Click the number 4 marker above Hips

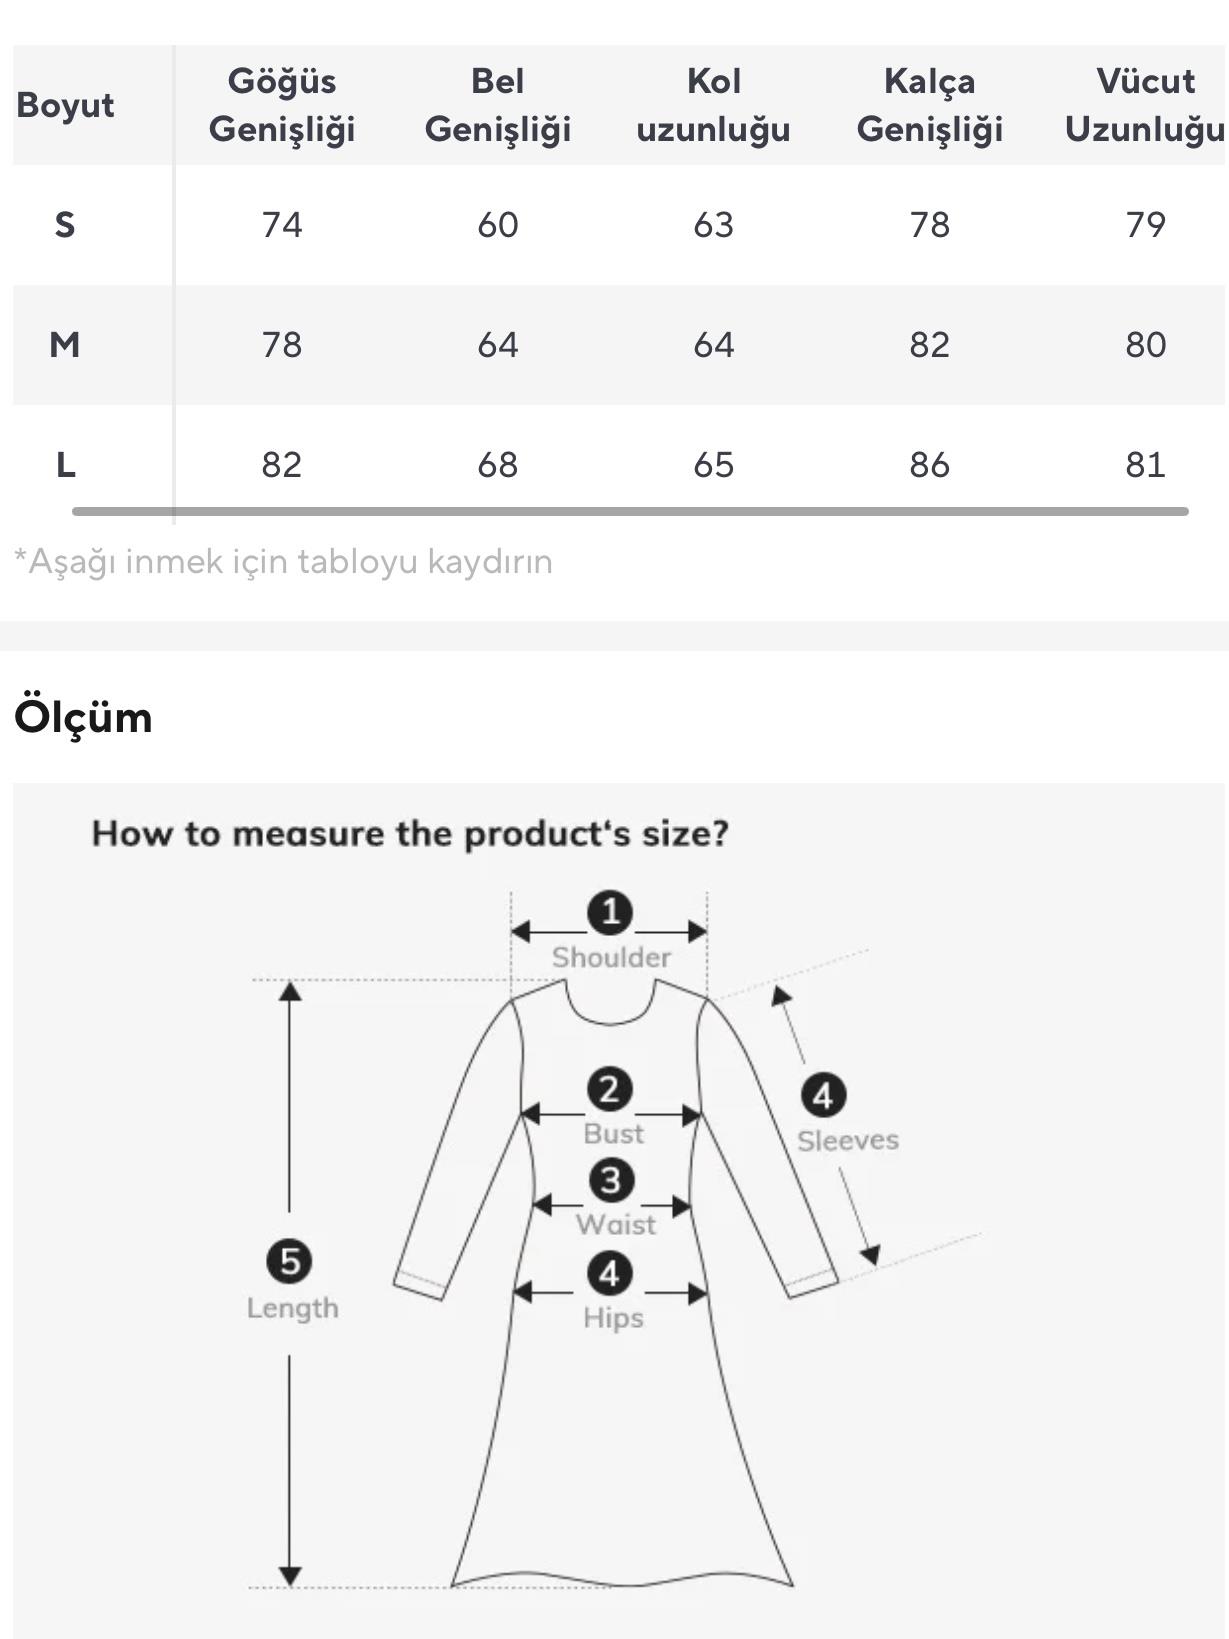coord(609,1274)
